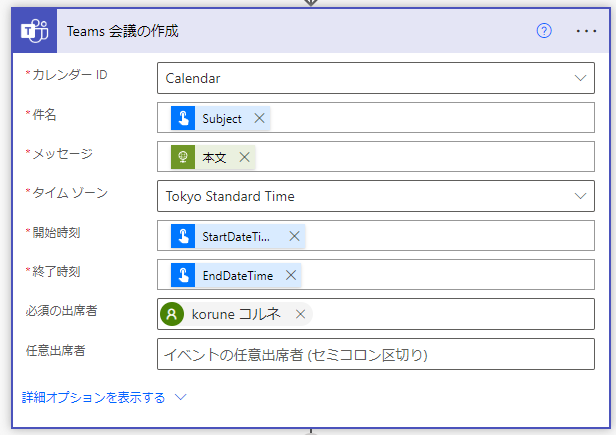Screen dimensions: 616x435
Task: Expand the Calendar ID dropdown
Action: point(580,78)
